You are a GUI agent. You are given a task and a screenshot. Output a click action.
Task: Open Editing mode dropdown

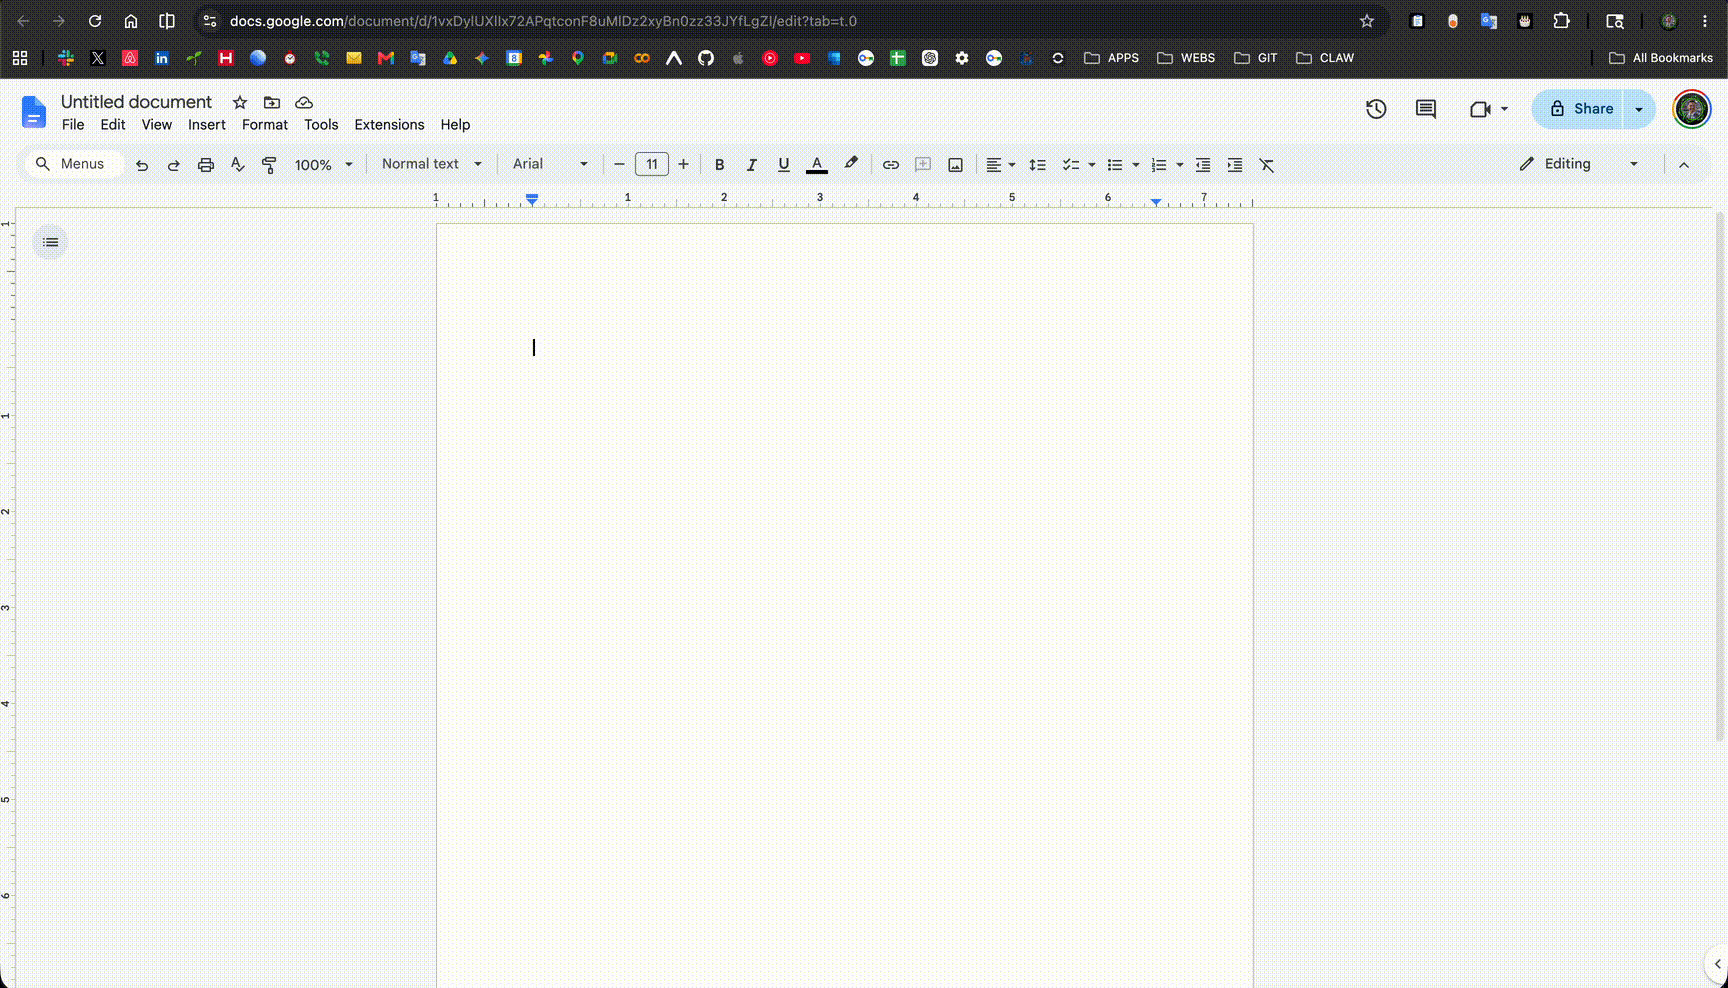pyautogui.click(x=1579, y=164)
